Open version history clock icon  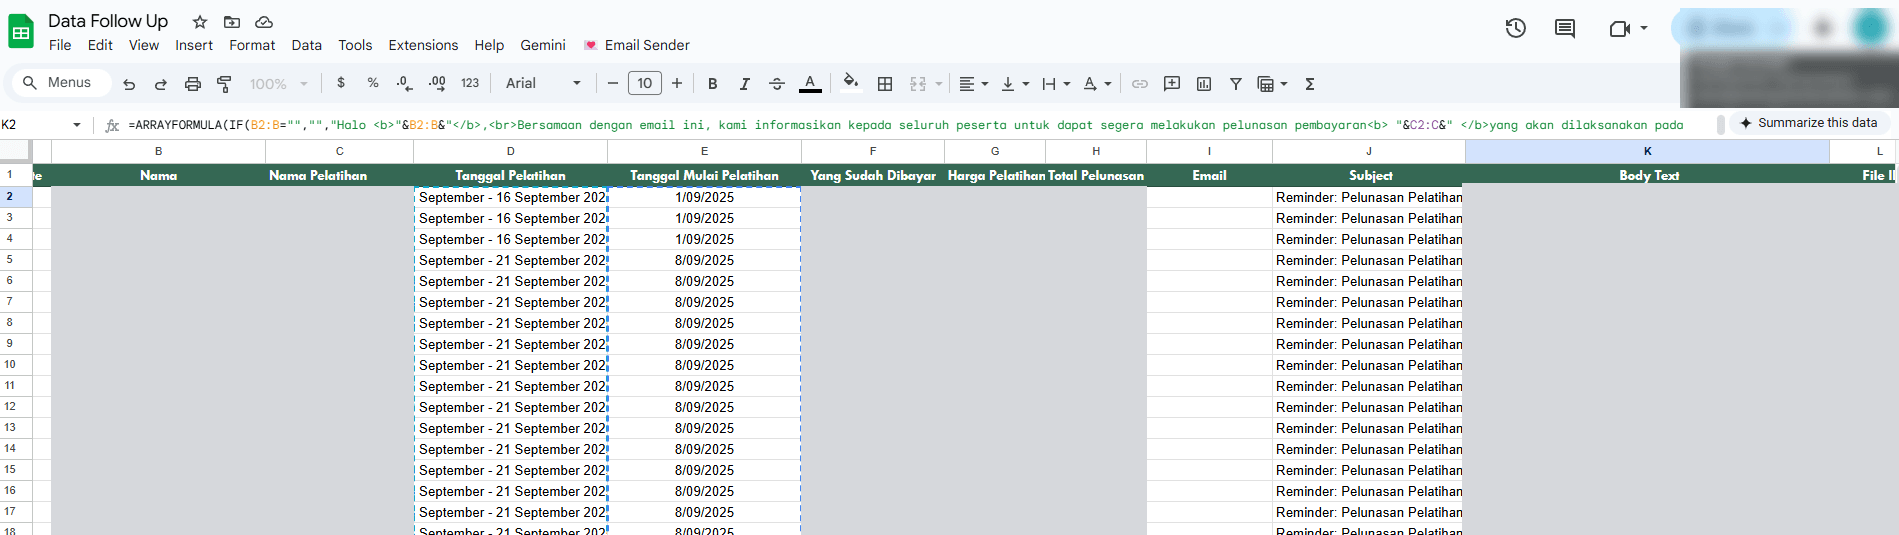click(x=1516, y=28)
